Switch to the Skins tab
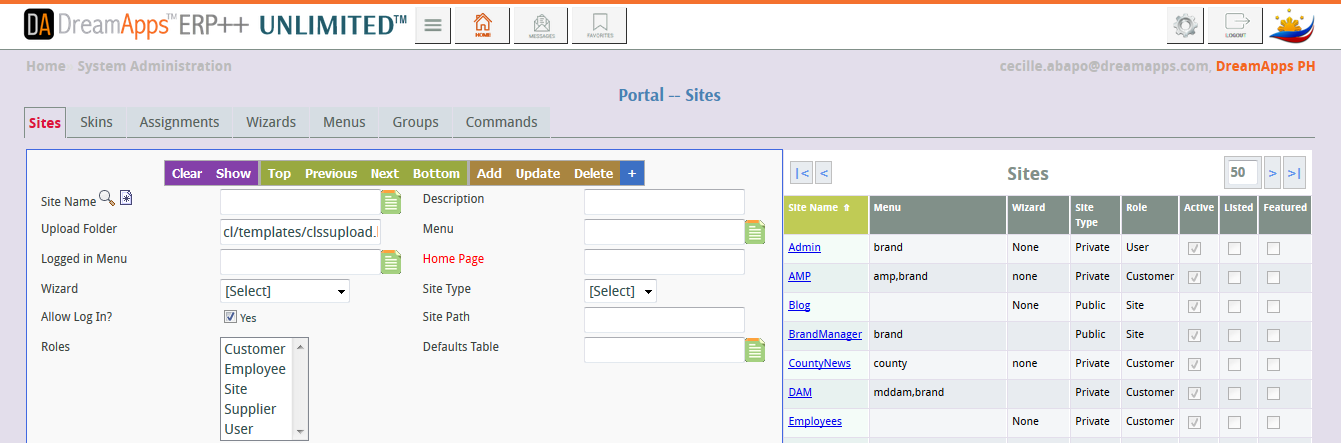1341x443 pixels. point(96,122)
